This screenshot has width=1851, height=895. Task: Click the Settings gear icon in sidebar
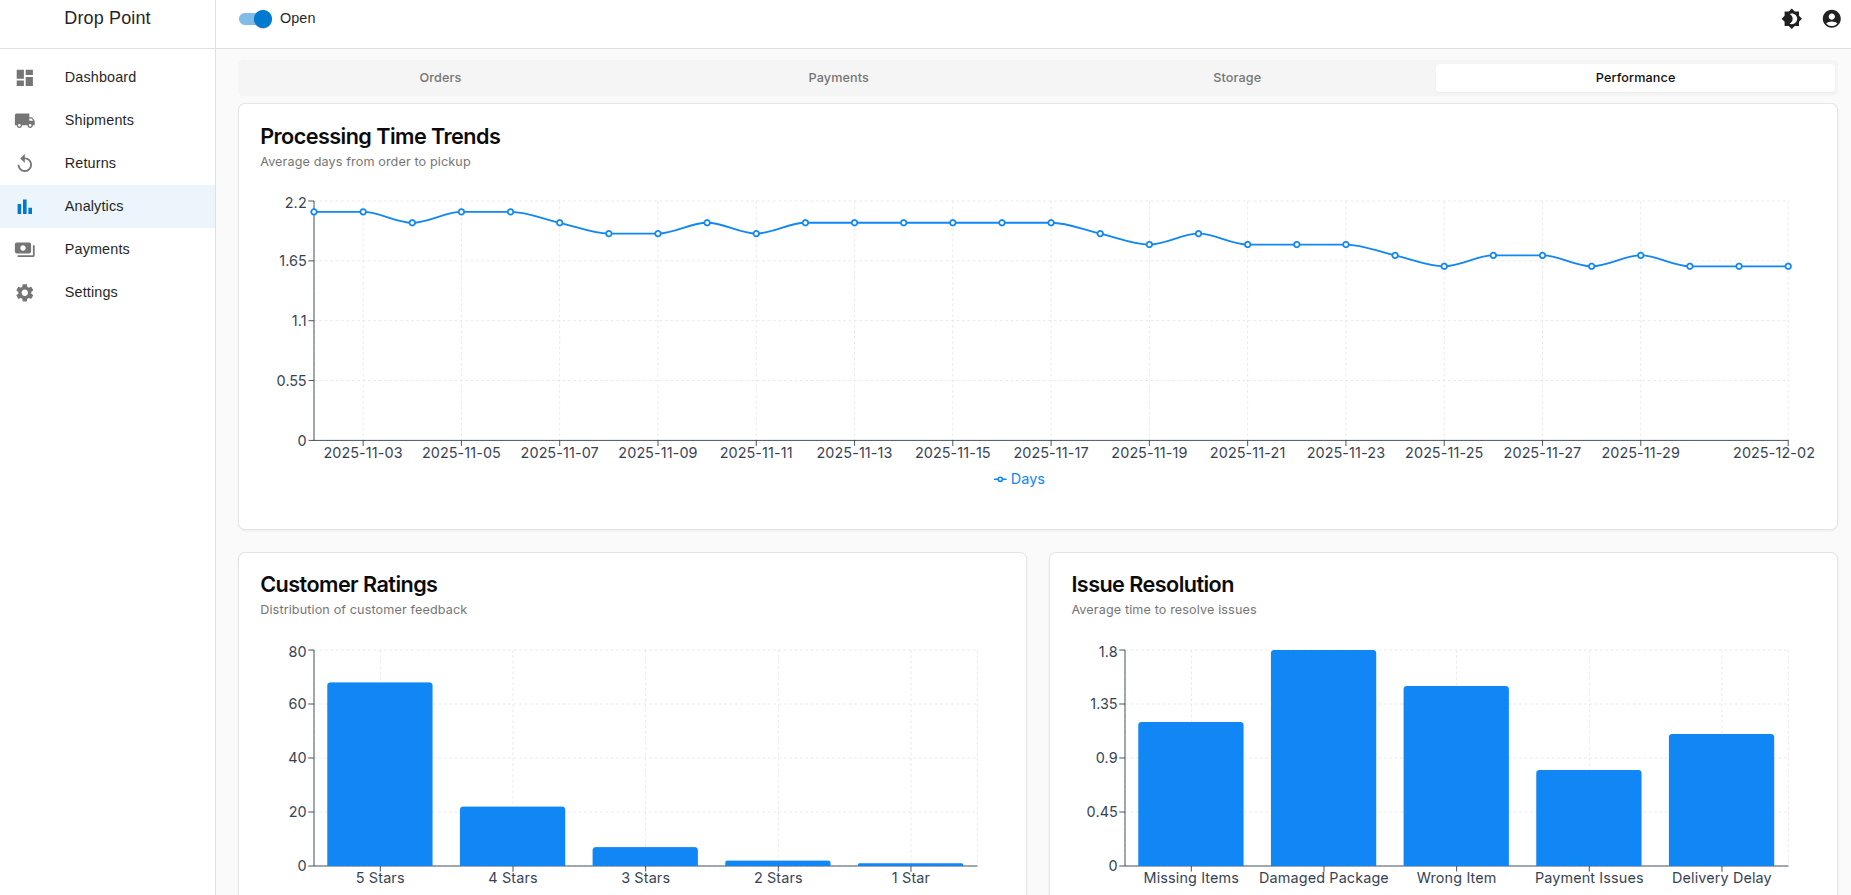(x=25, y=292)
